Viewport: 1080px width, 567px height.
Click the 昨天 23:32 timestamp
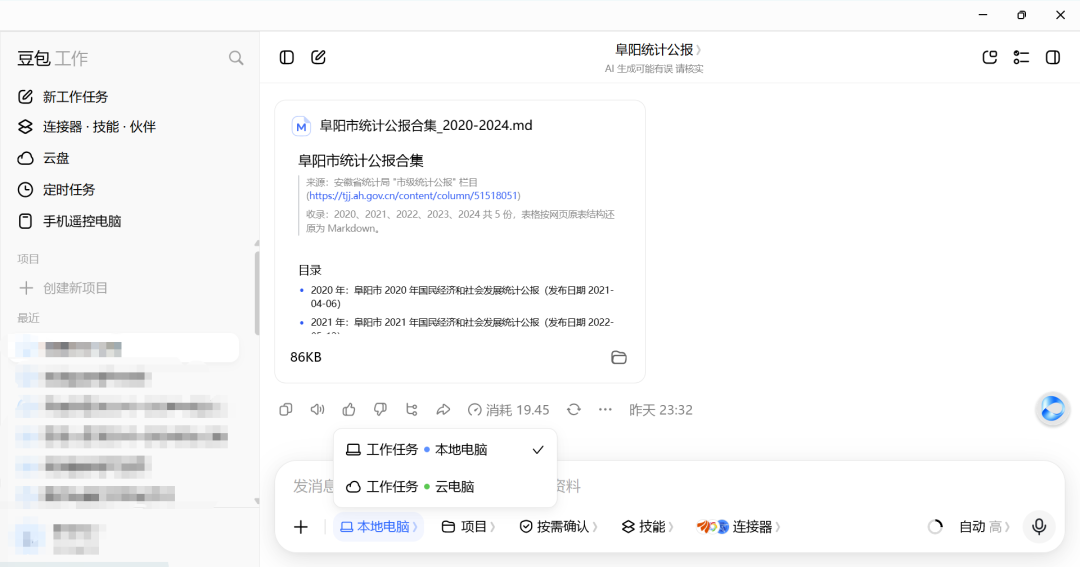coord(661,410)
